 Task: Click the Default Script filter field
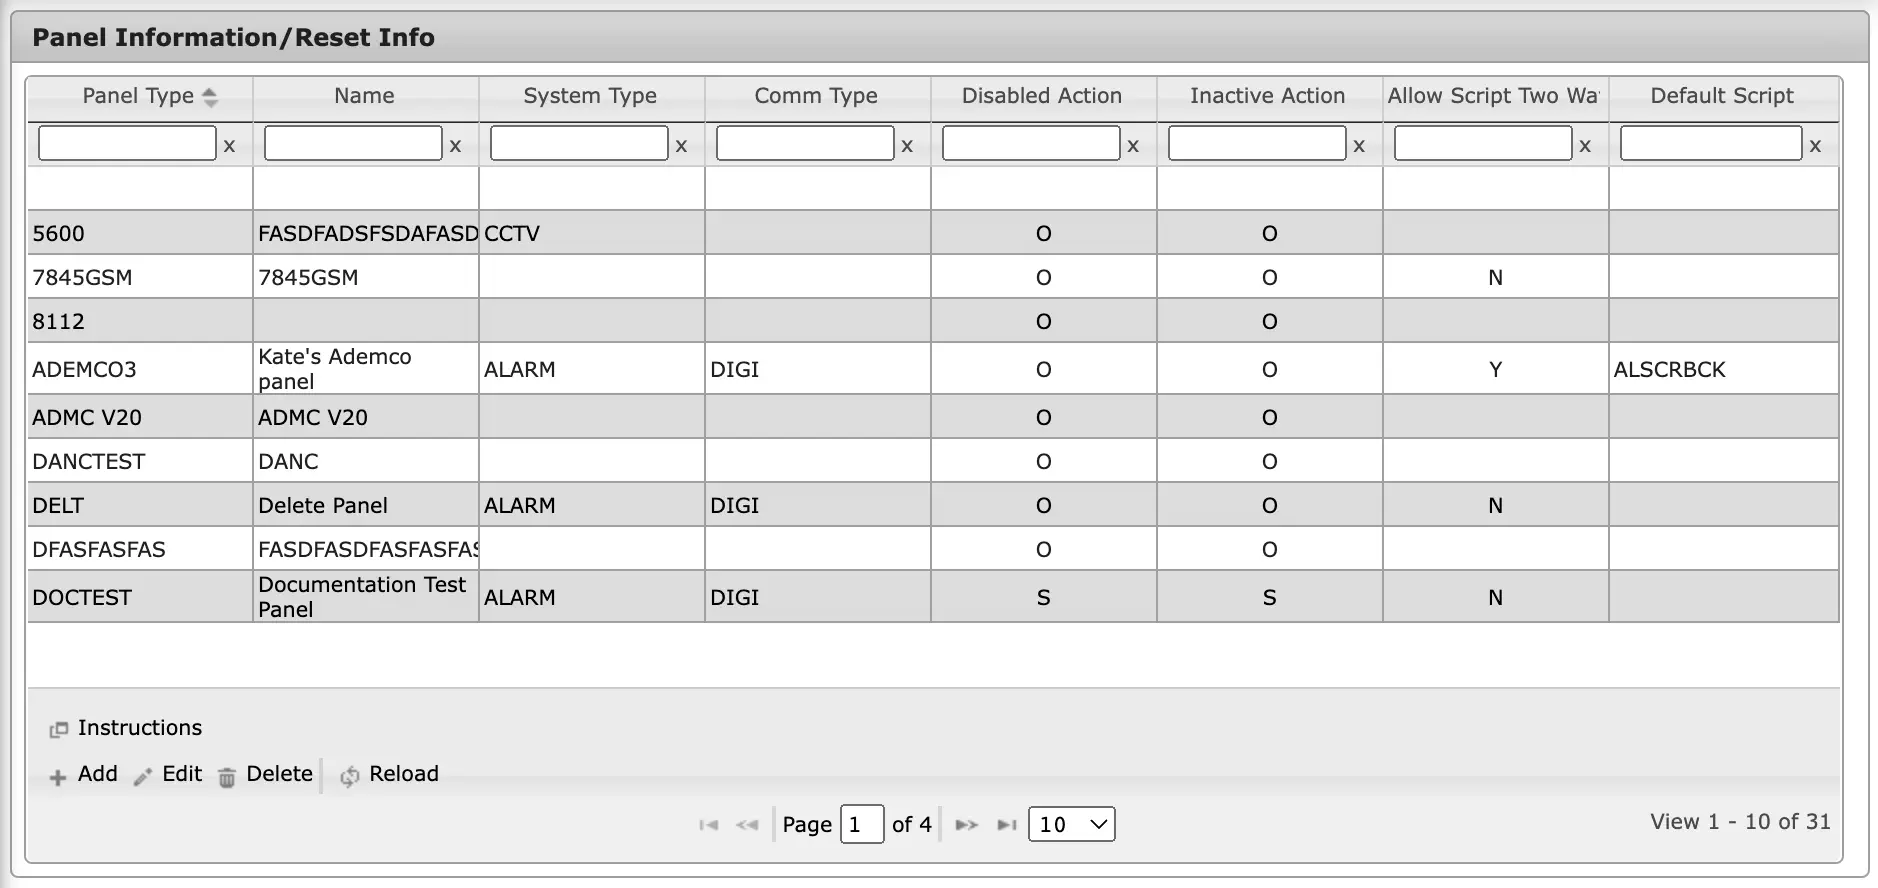[1711, 143]
